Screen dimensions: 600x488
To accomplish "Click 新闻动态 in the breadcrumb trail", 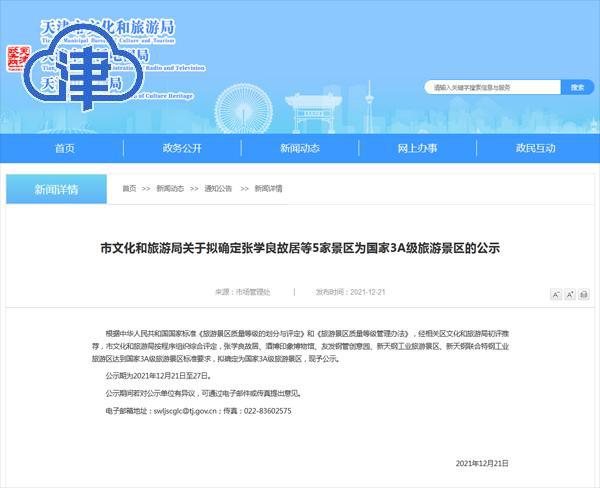I will pos(169,188).
